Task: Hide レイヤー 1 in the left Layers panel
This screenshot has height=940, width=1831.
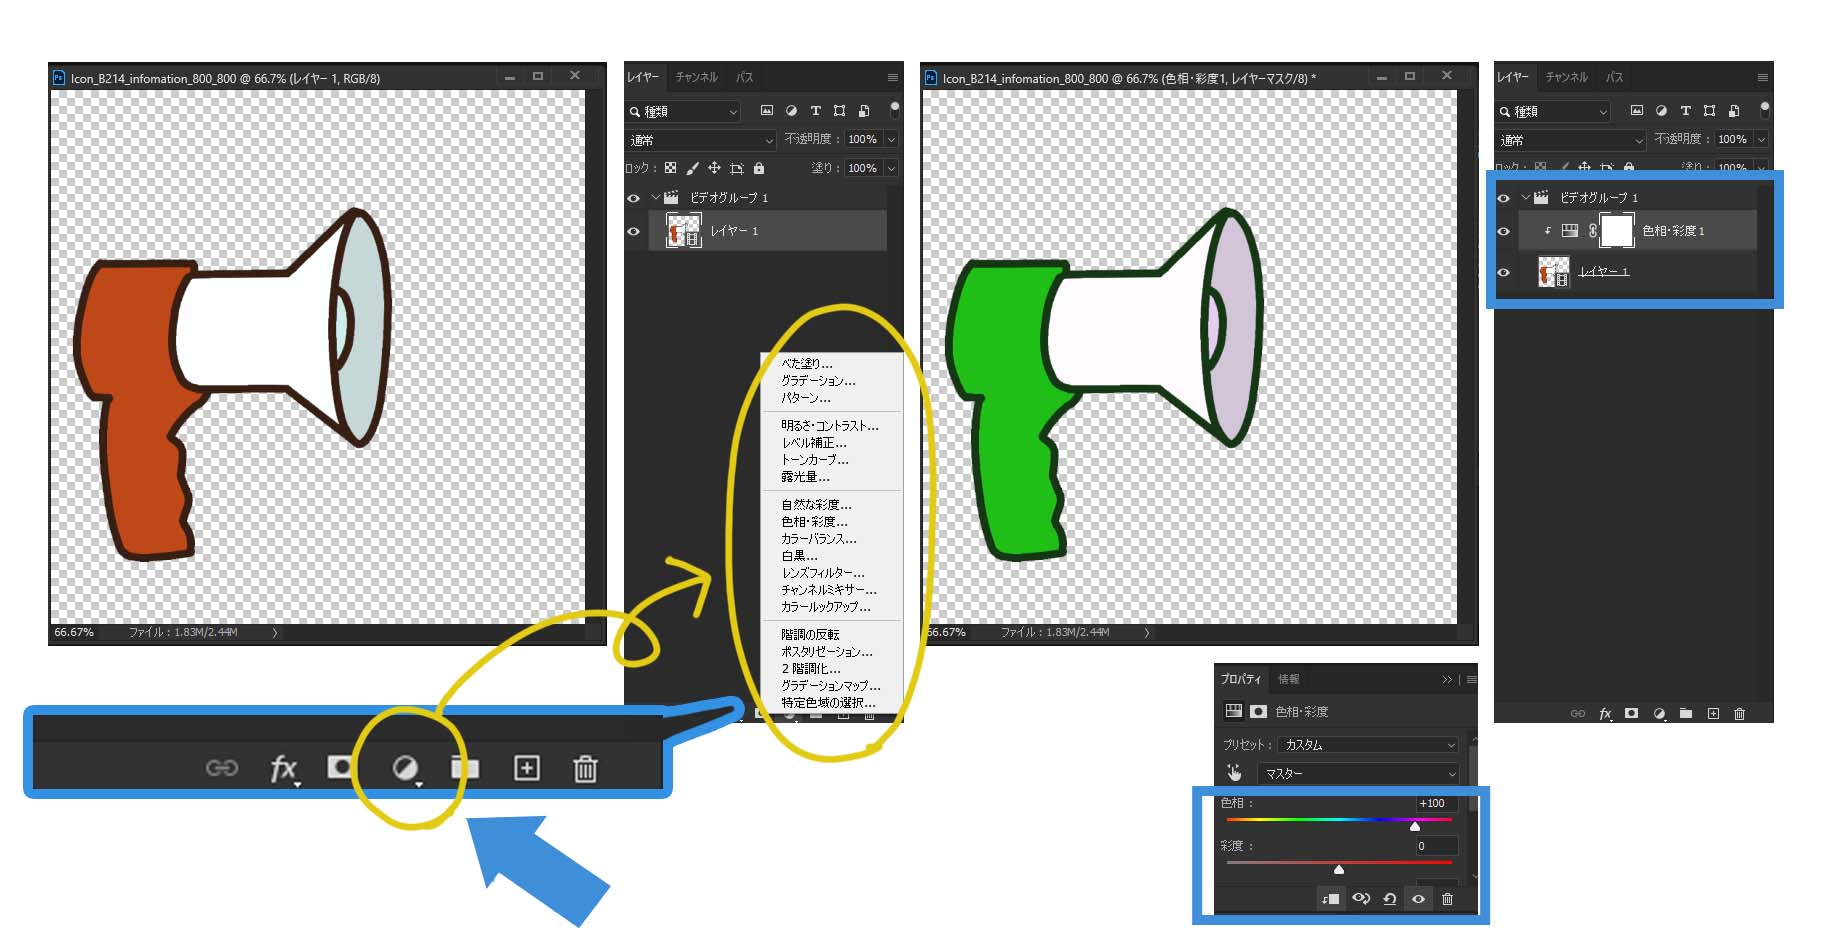Action: click(633, 231)
